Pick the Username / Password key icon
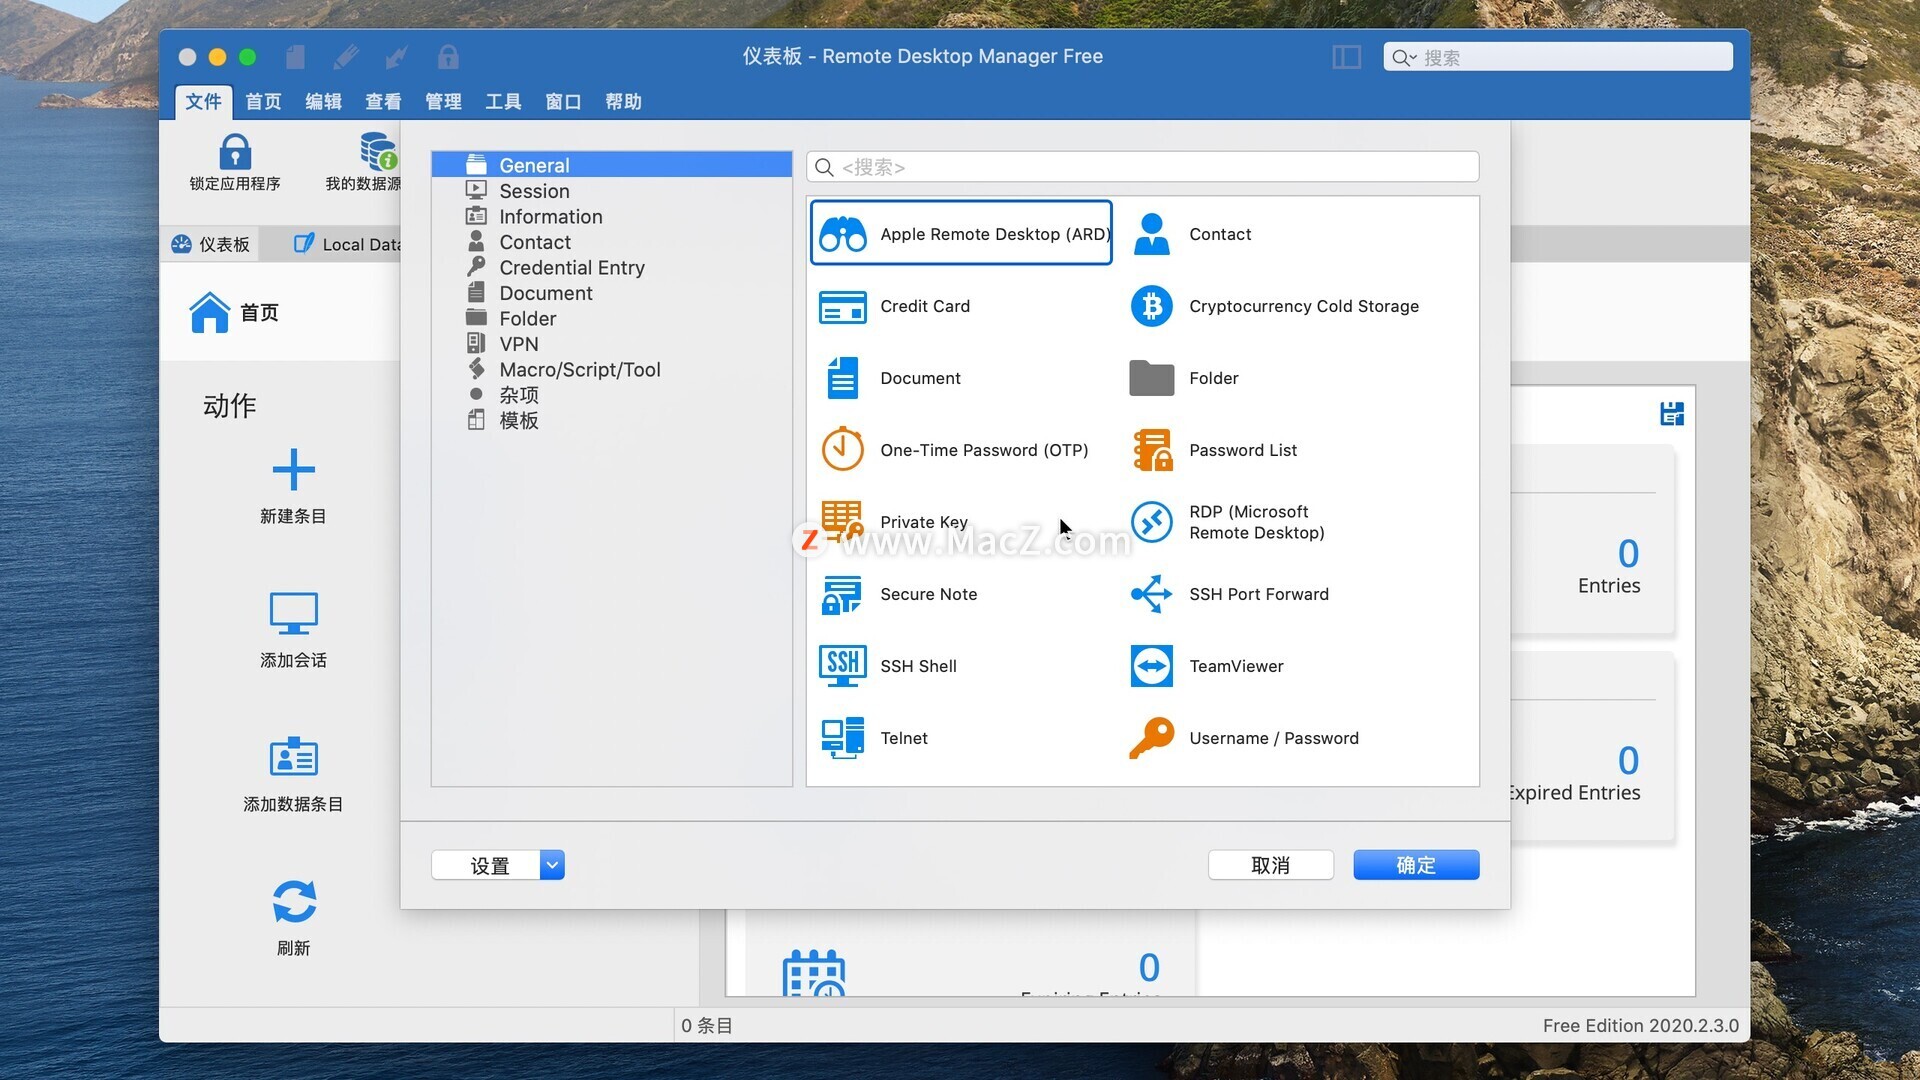 1151,738
